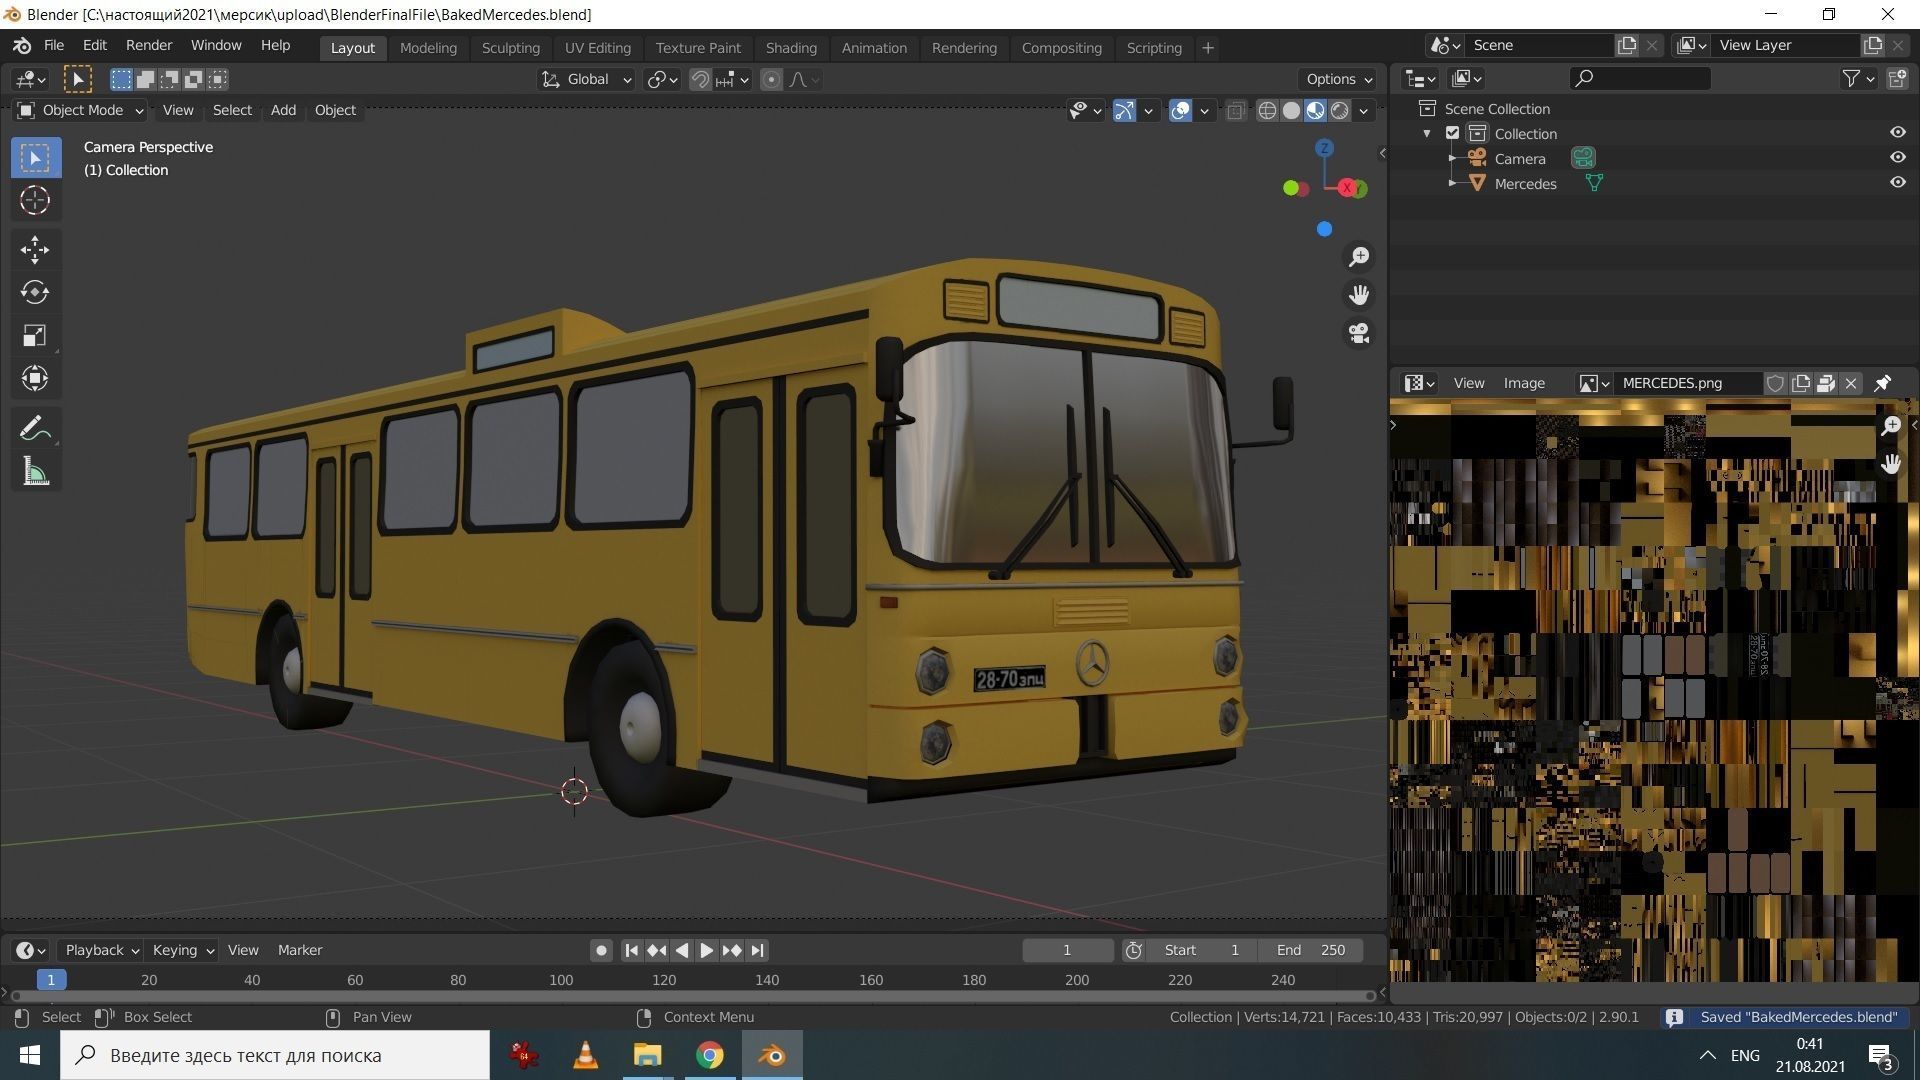The image size is (1920, 1080).
Task: Switch to the UV Editing workspace tab
Action: [597, 47]
